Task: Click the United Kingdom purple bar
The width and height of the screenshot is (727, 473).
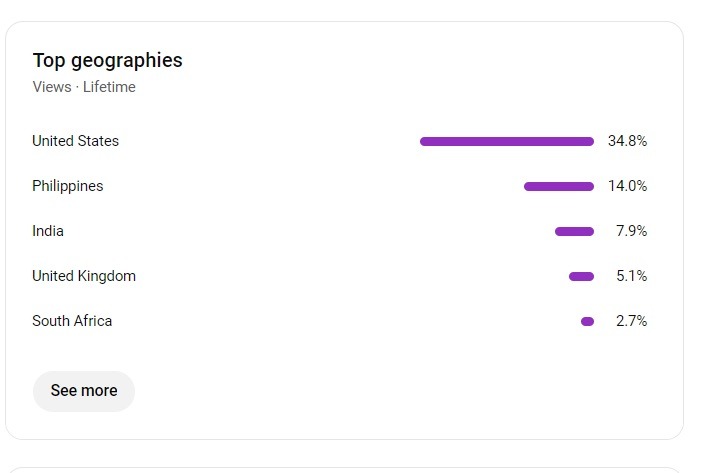Action: coord(581,276)
